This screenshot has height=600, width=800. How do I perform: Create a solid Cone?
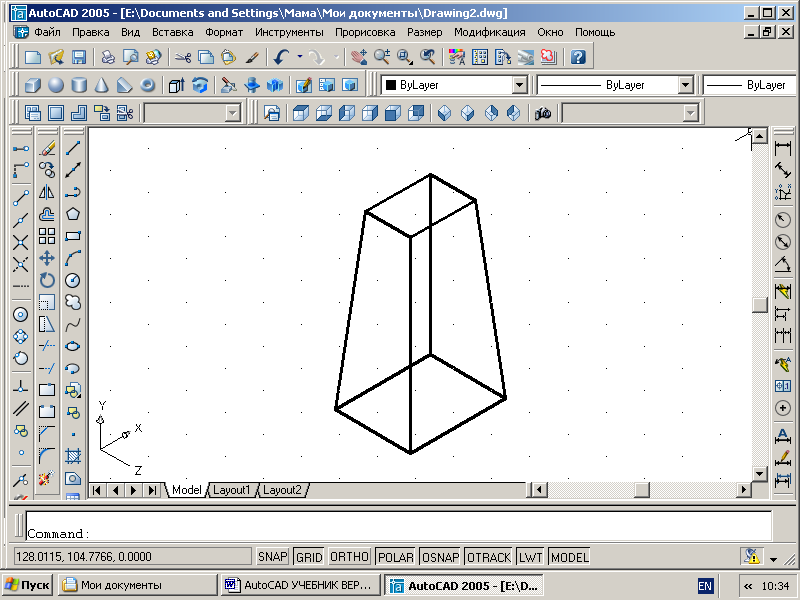pos(102,85)
